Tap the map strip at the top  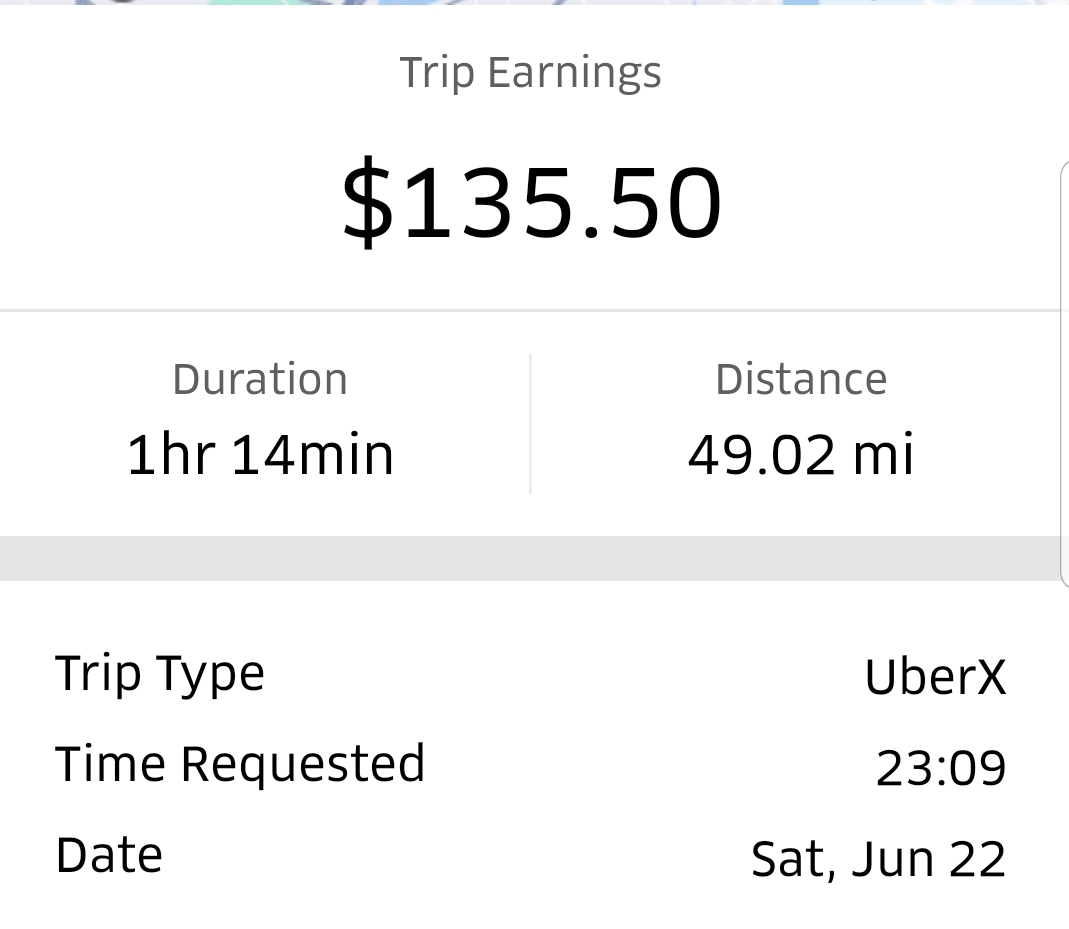[x=534, y=3]
